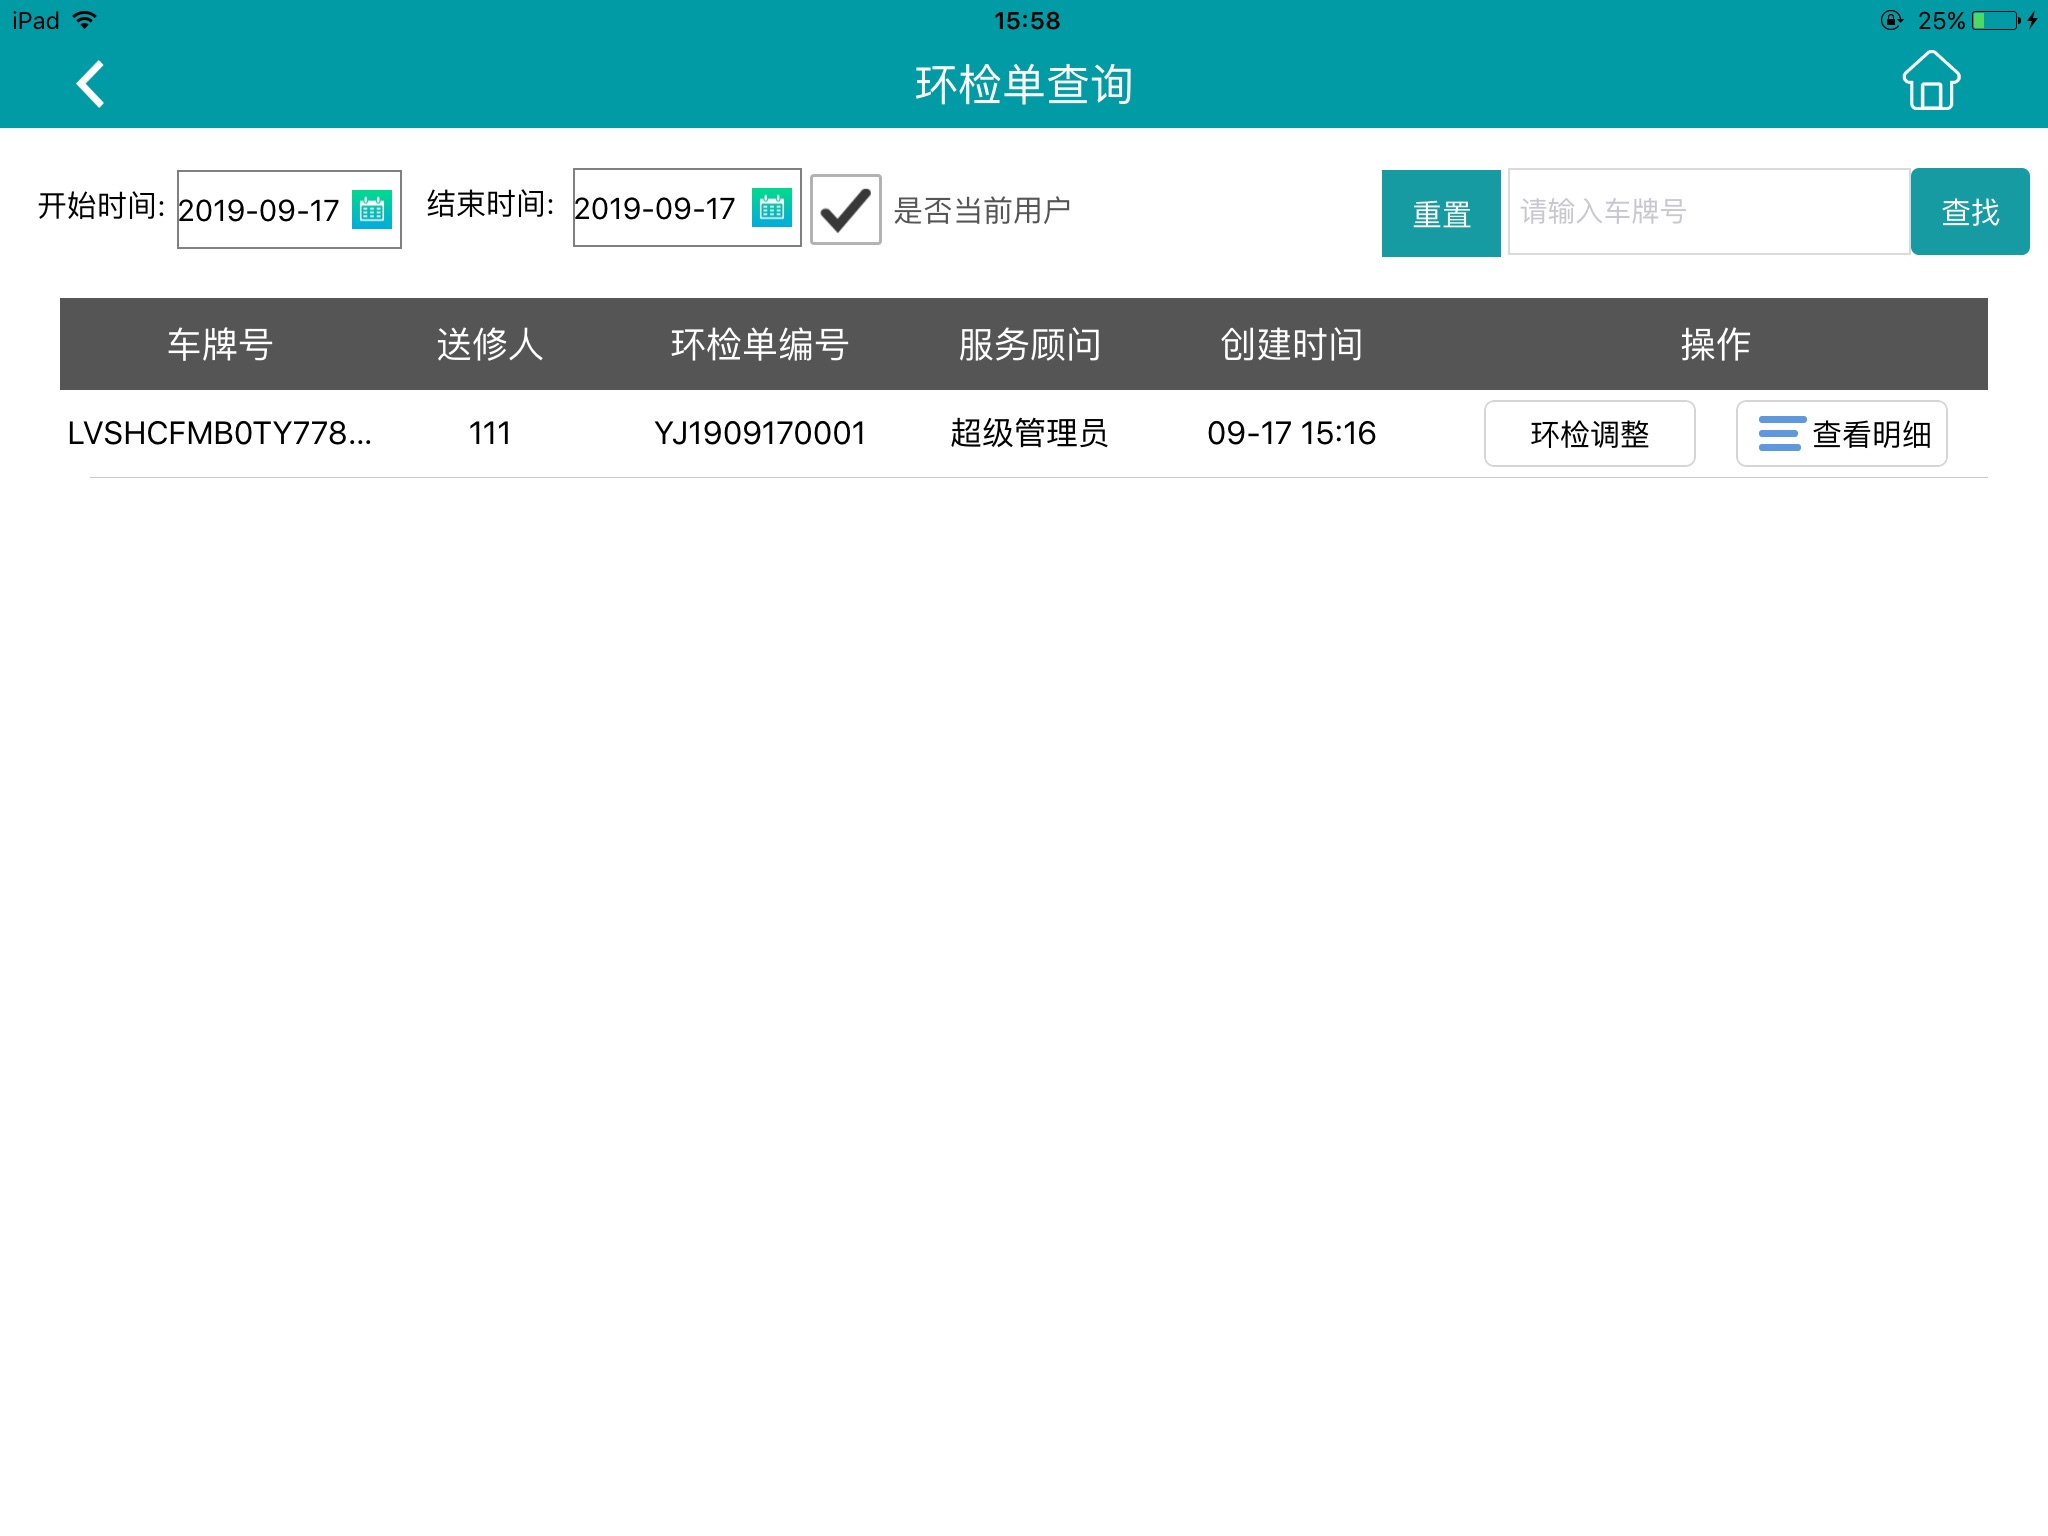Tap the rotation lock status icon
This screenshot has width=2048, height=1536.
coord(1891,20)
